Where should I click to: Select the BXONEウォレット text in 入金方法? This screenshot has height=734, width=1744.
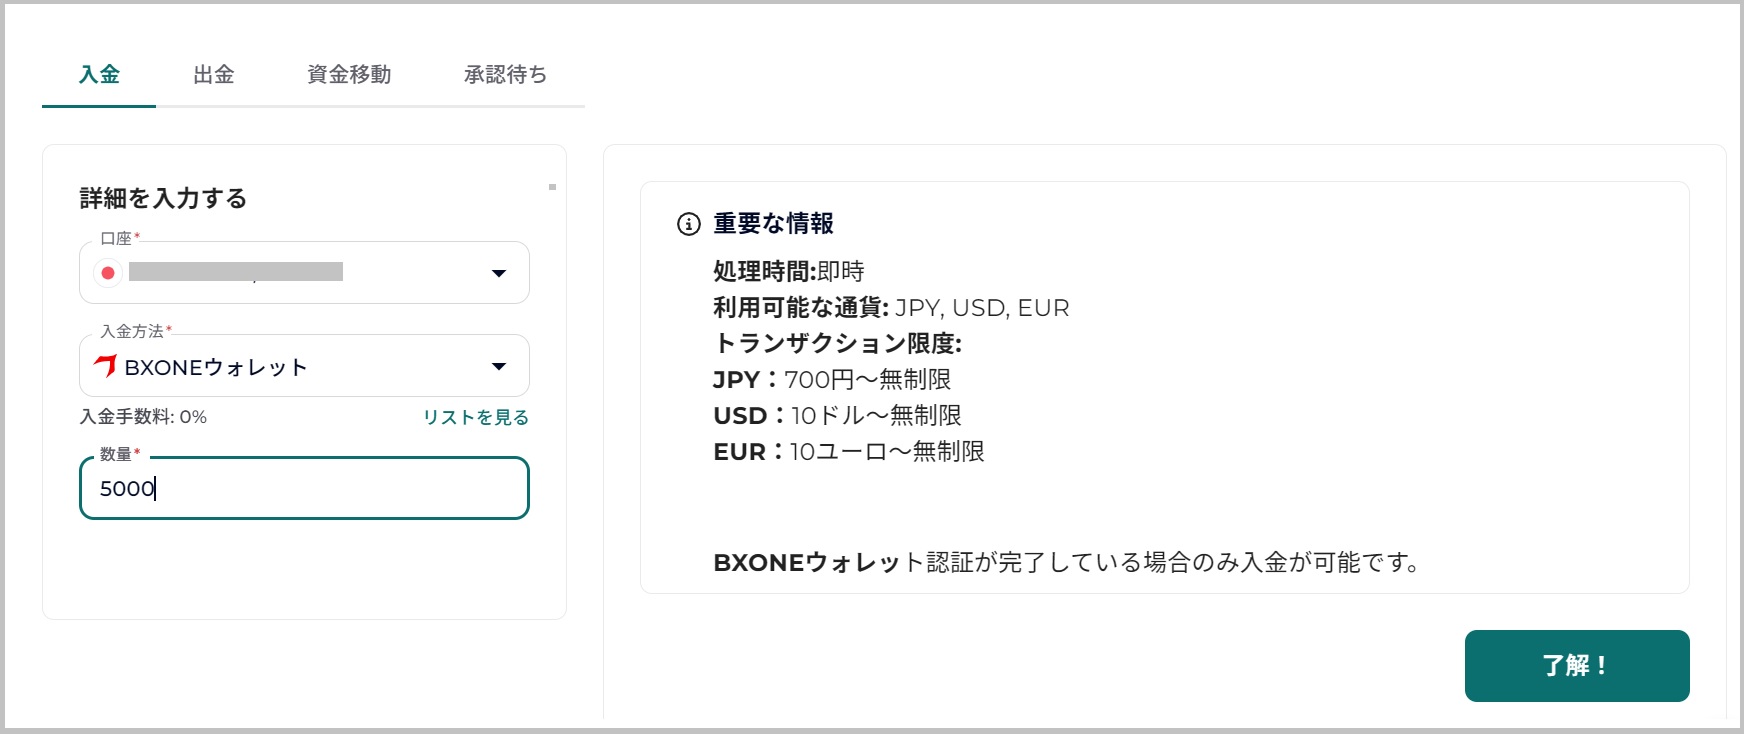(216, 368)
